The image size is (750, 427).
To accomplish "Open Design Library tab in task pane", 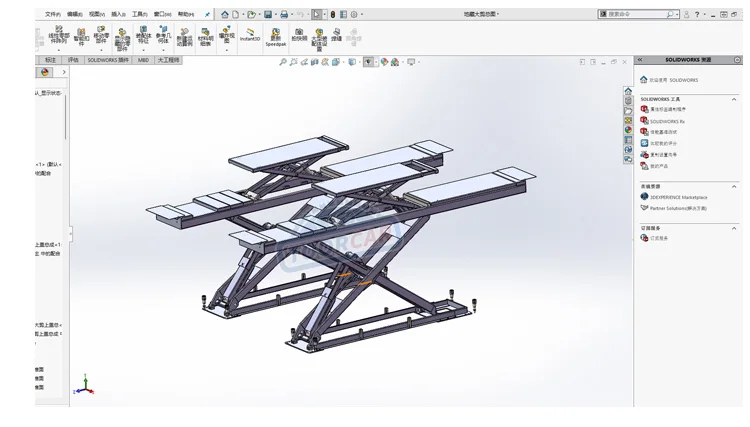I will pyautogui.click(x=628, y=101).
